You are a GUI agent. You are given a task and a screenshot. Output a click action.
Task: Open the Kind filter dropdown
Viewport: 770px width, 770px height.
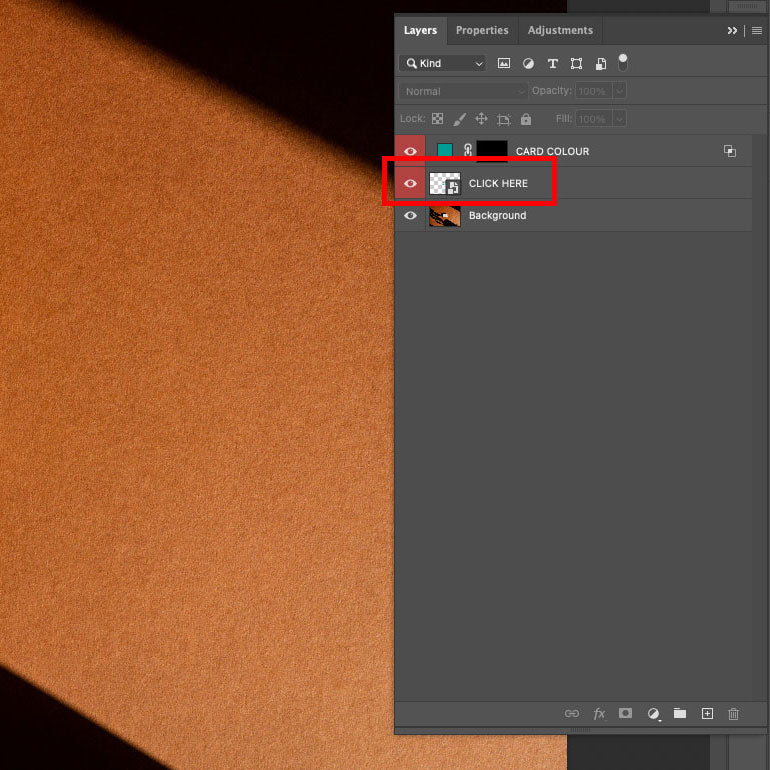pos(442,63)
